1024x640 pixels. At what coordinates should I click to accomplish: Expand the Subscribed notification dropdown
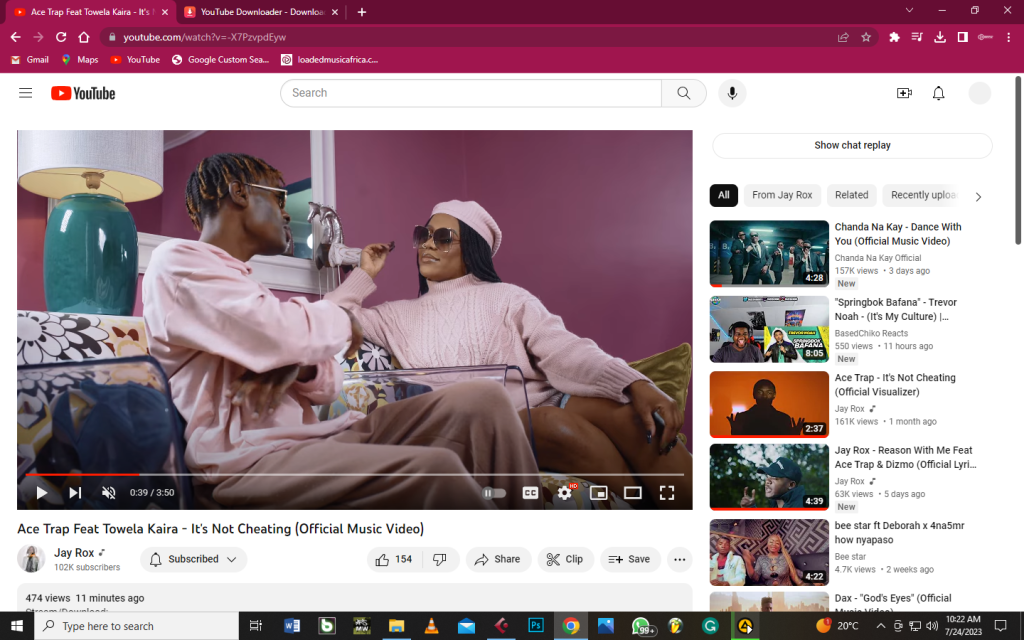(x=193, y=559)
